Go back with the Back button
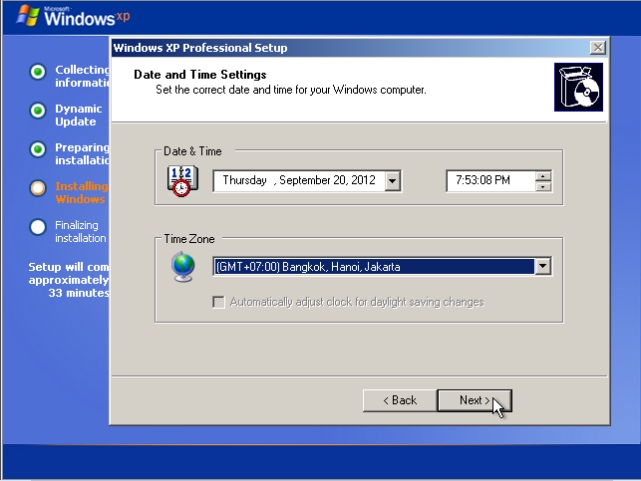This screenshot has height=481, width=641. [x=400, y=400]
